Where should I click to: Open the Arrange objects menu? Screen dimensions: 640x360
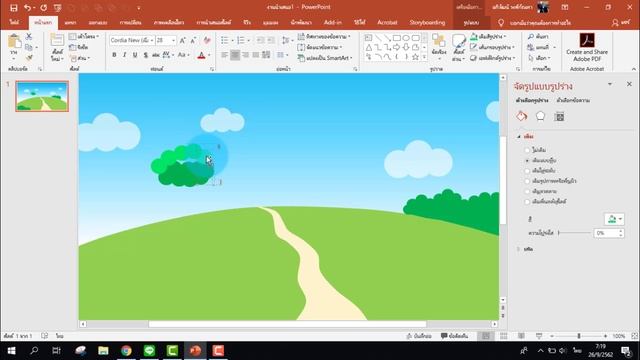pos(439,47)
